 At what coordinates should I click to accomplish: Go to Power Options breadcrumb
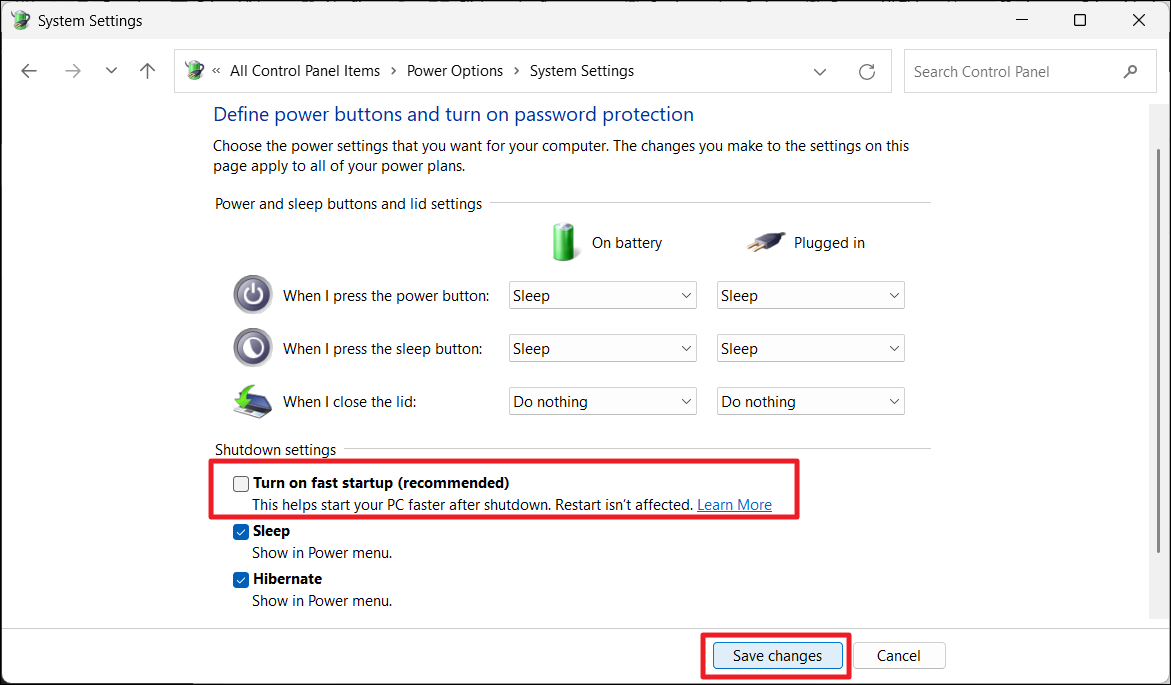pos(455,71)
